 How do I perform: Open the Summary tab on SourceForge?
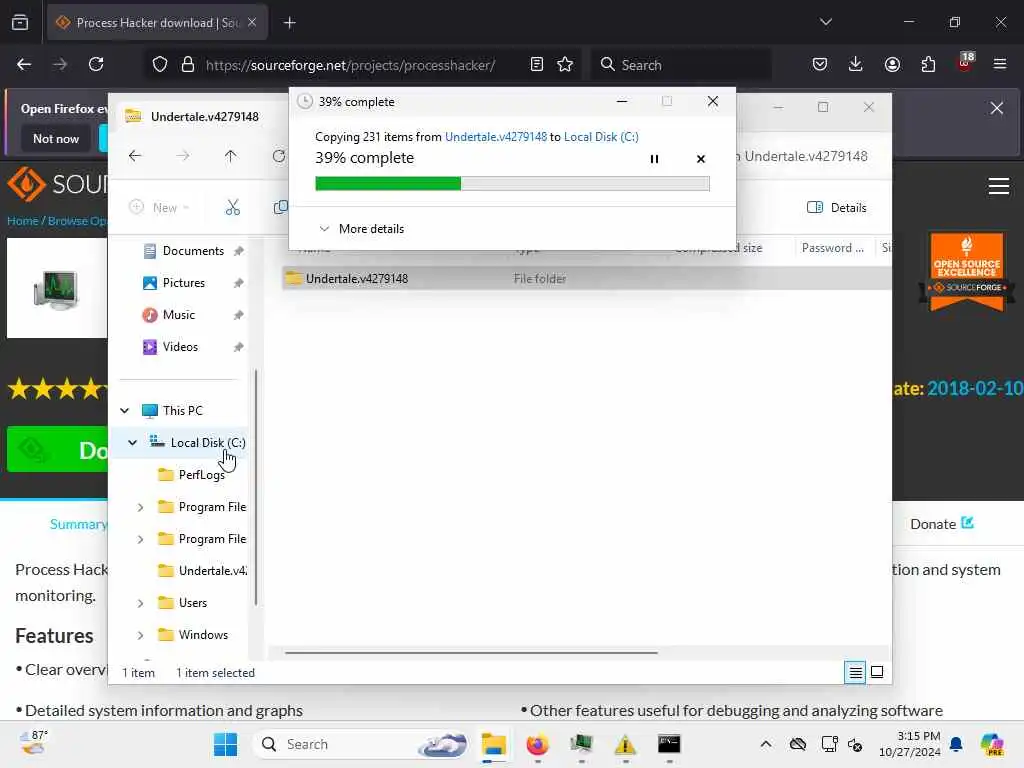coord(78,524)
